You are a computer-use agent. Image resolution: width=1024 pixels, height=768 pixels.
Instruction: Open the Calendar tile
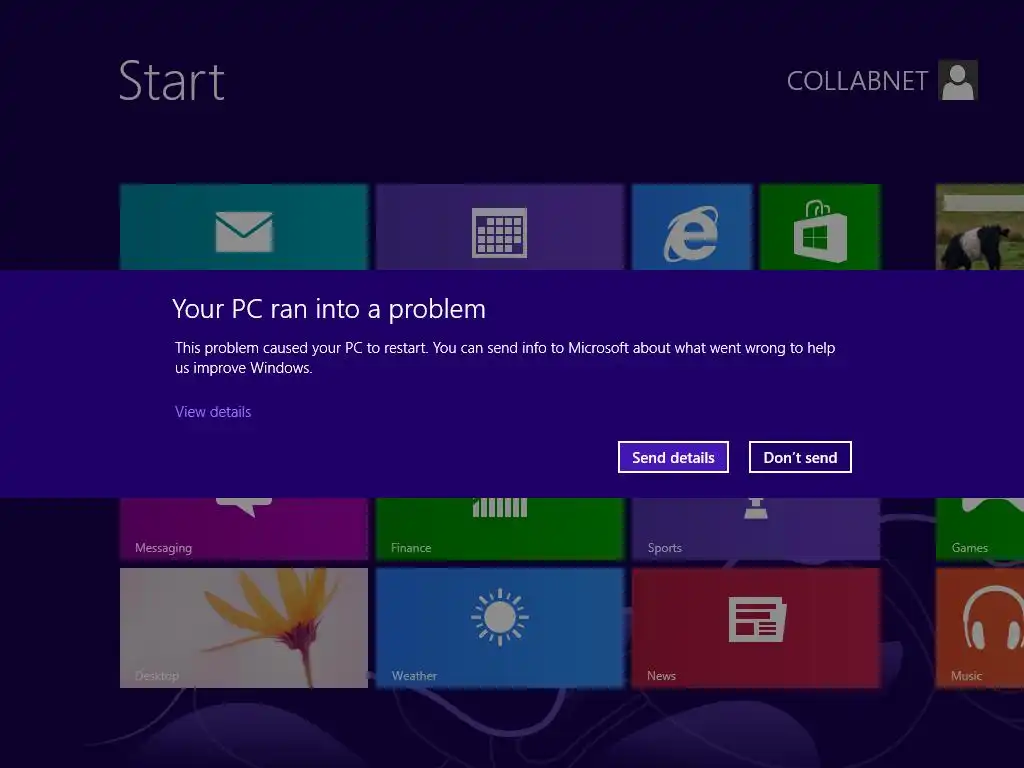(500, 227)
